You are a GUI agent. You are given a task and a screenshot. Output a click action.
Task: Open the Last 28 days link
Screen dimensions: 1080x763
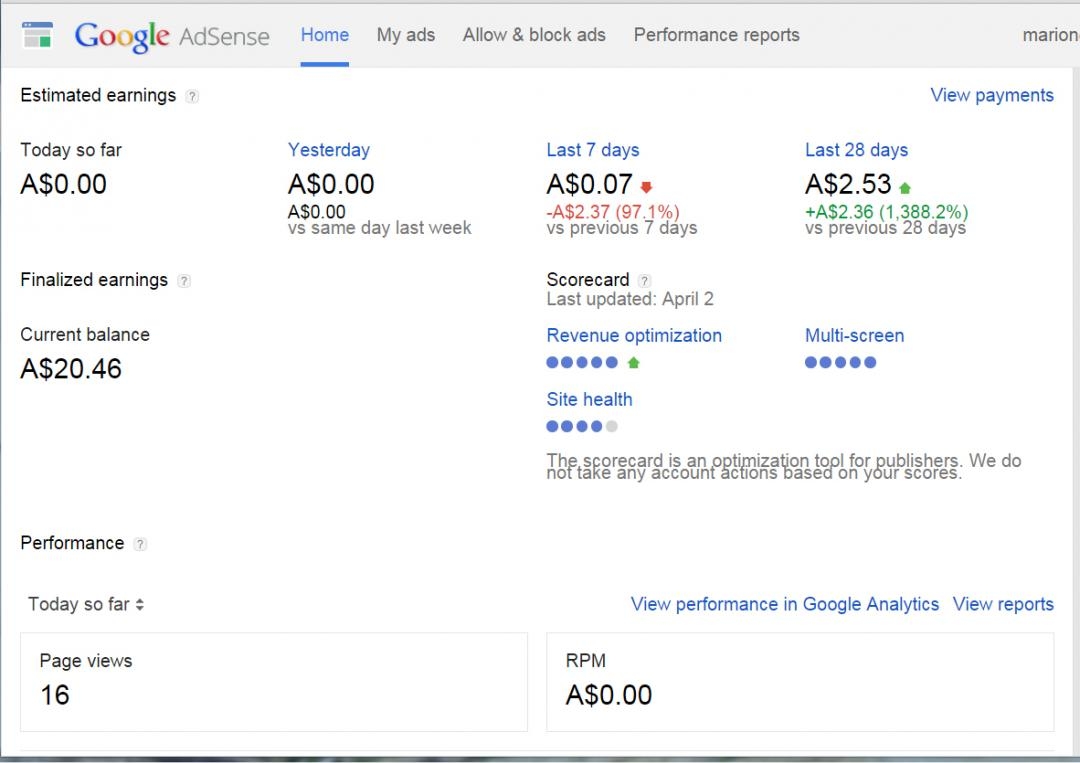point(856,150)
